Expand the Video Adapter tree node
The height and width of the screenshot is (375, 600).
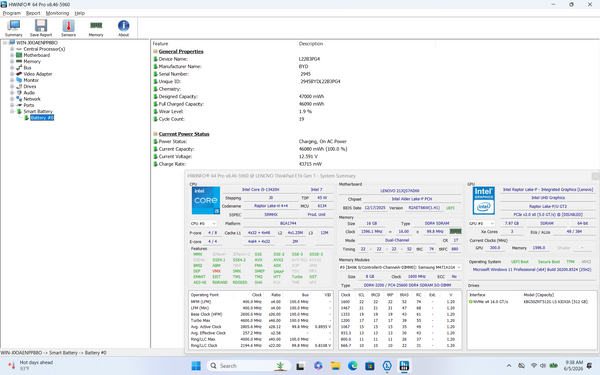coord(12,74)
